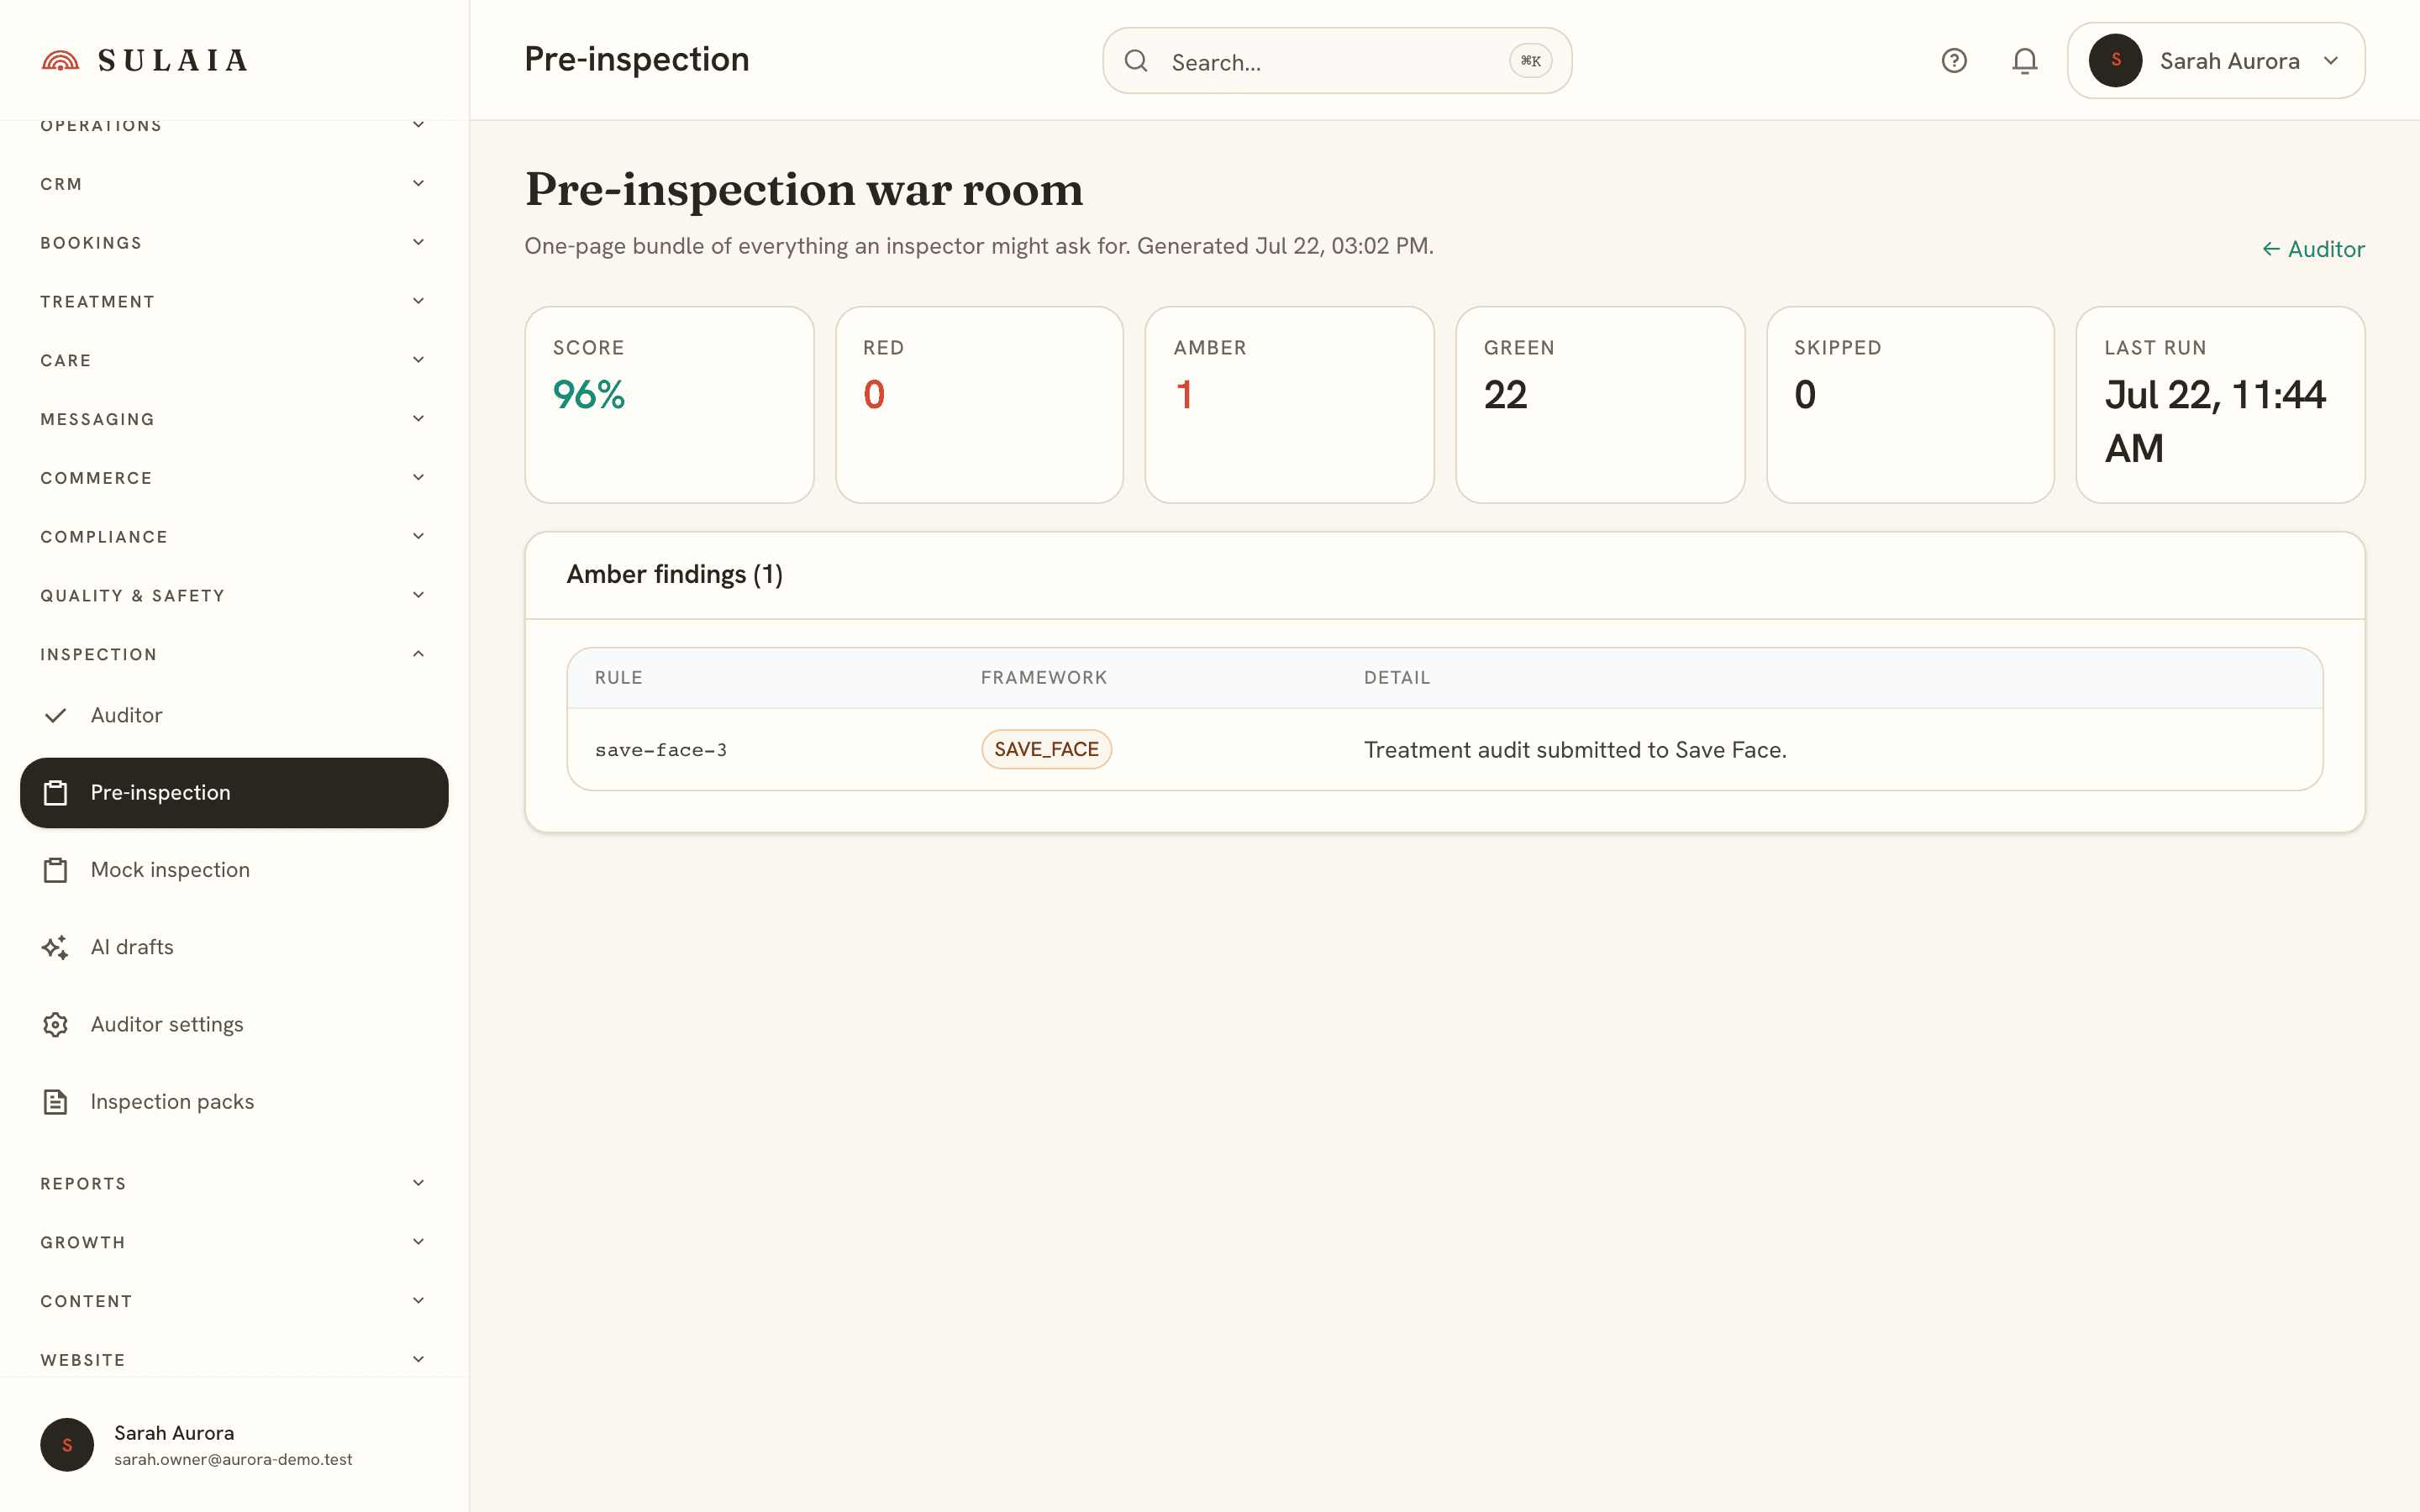
Task: Click the AI drafts sparkle icon
Action: [56, 947]
